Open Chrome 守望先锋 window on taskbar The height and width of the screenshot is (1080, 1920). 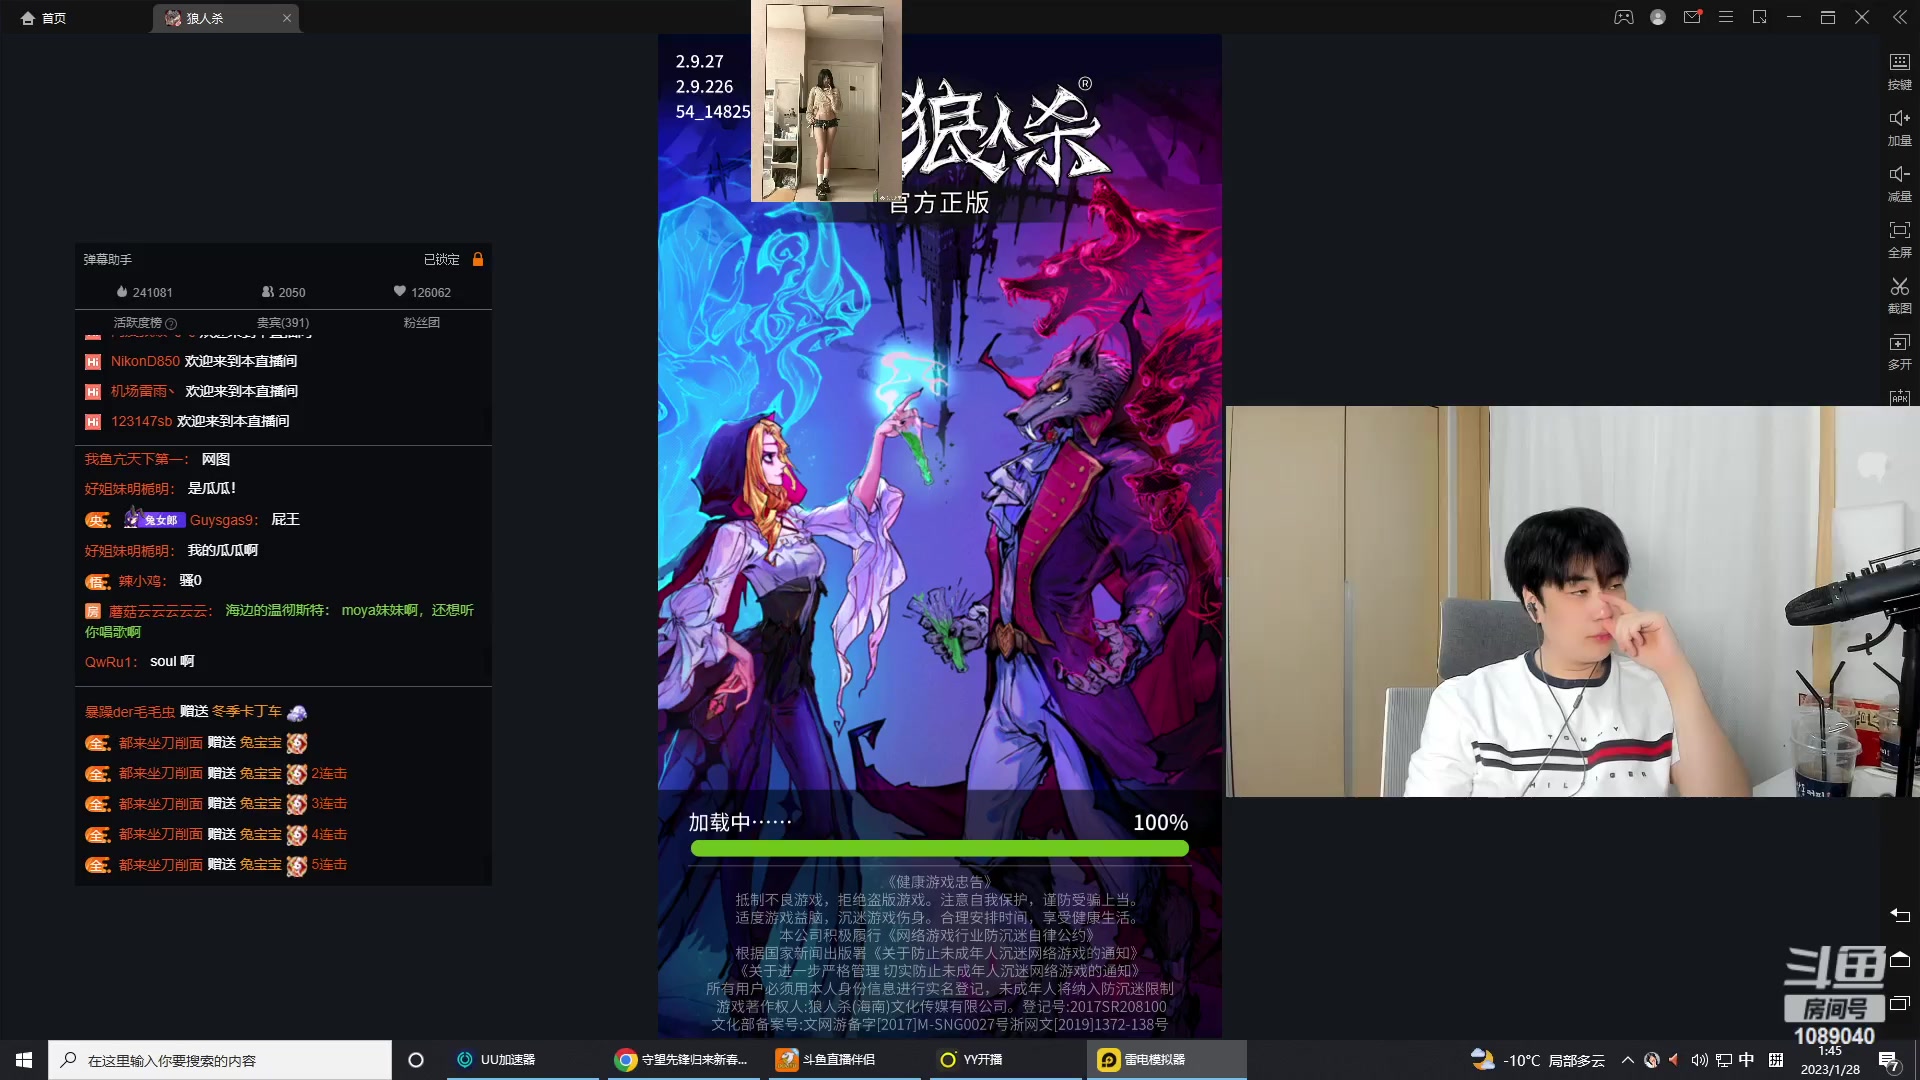(x=683, y=1060)
